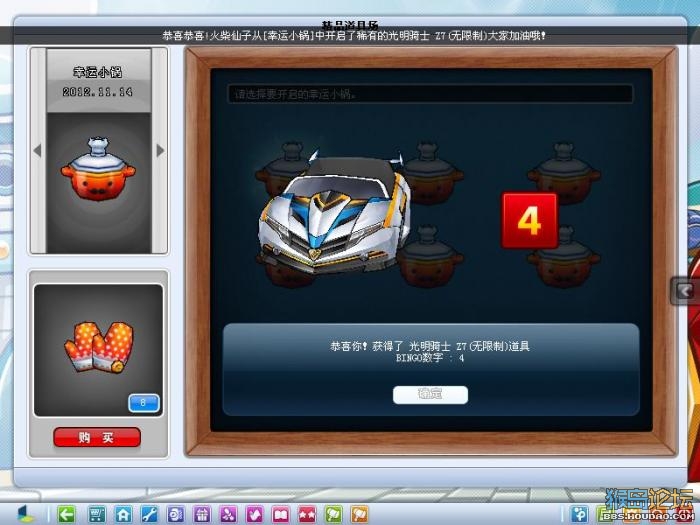700x525 pixels.
Task: Pick the top-middle dimmed pot
Action: point(431,173)
